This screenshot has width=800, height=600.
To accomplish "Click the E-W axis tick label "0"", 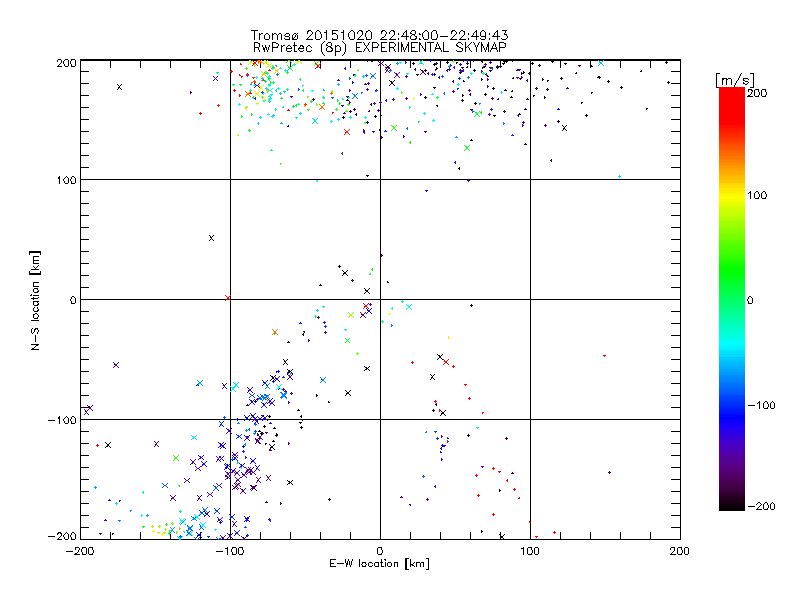I will [x=380, y=551].
